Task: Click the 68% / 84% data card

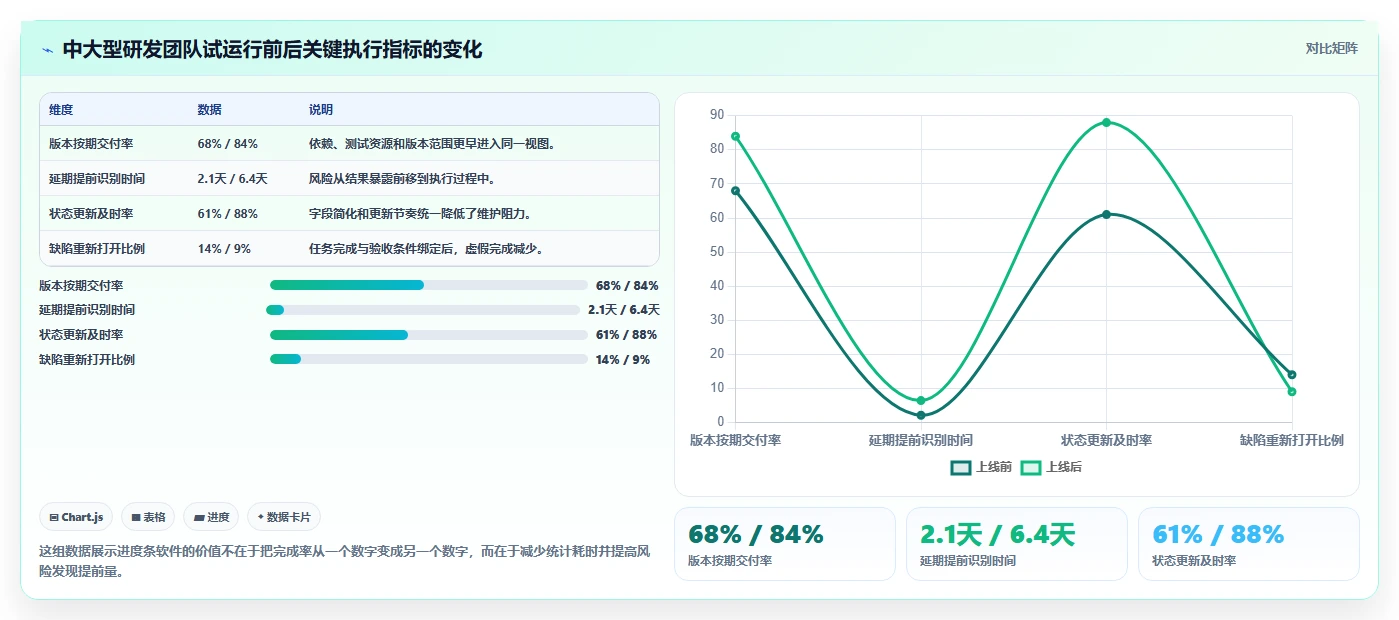Action: tap(785, 544)
